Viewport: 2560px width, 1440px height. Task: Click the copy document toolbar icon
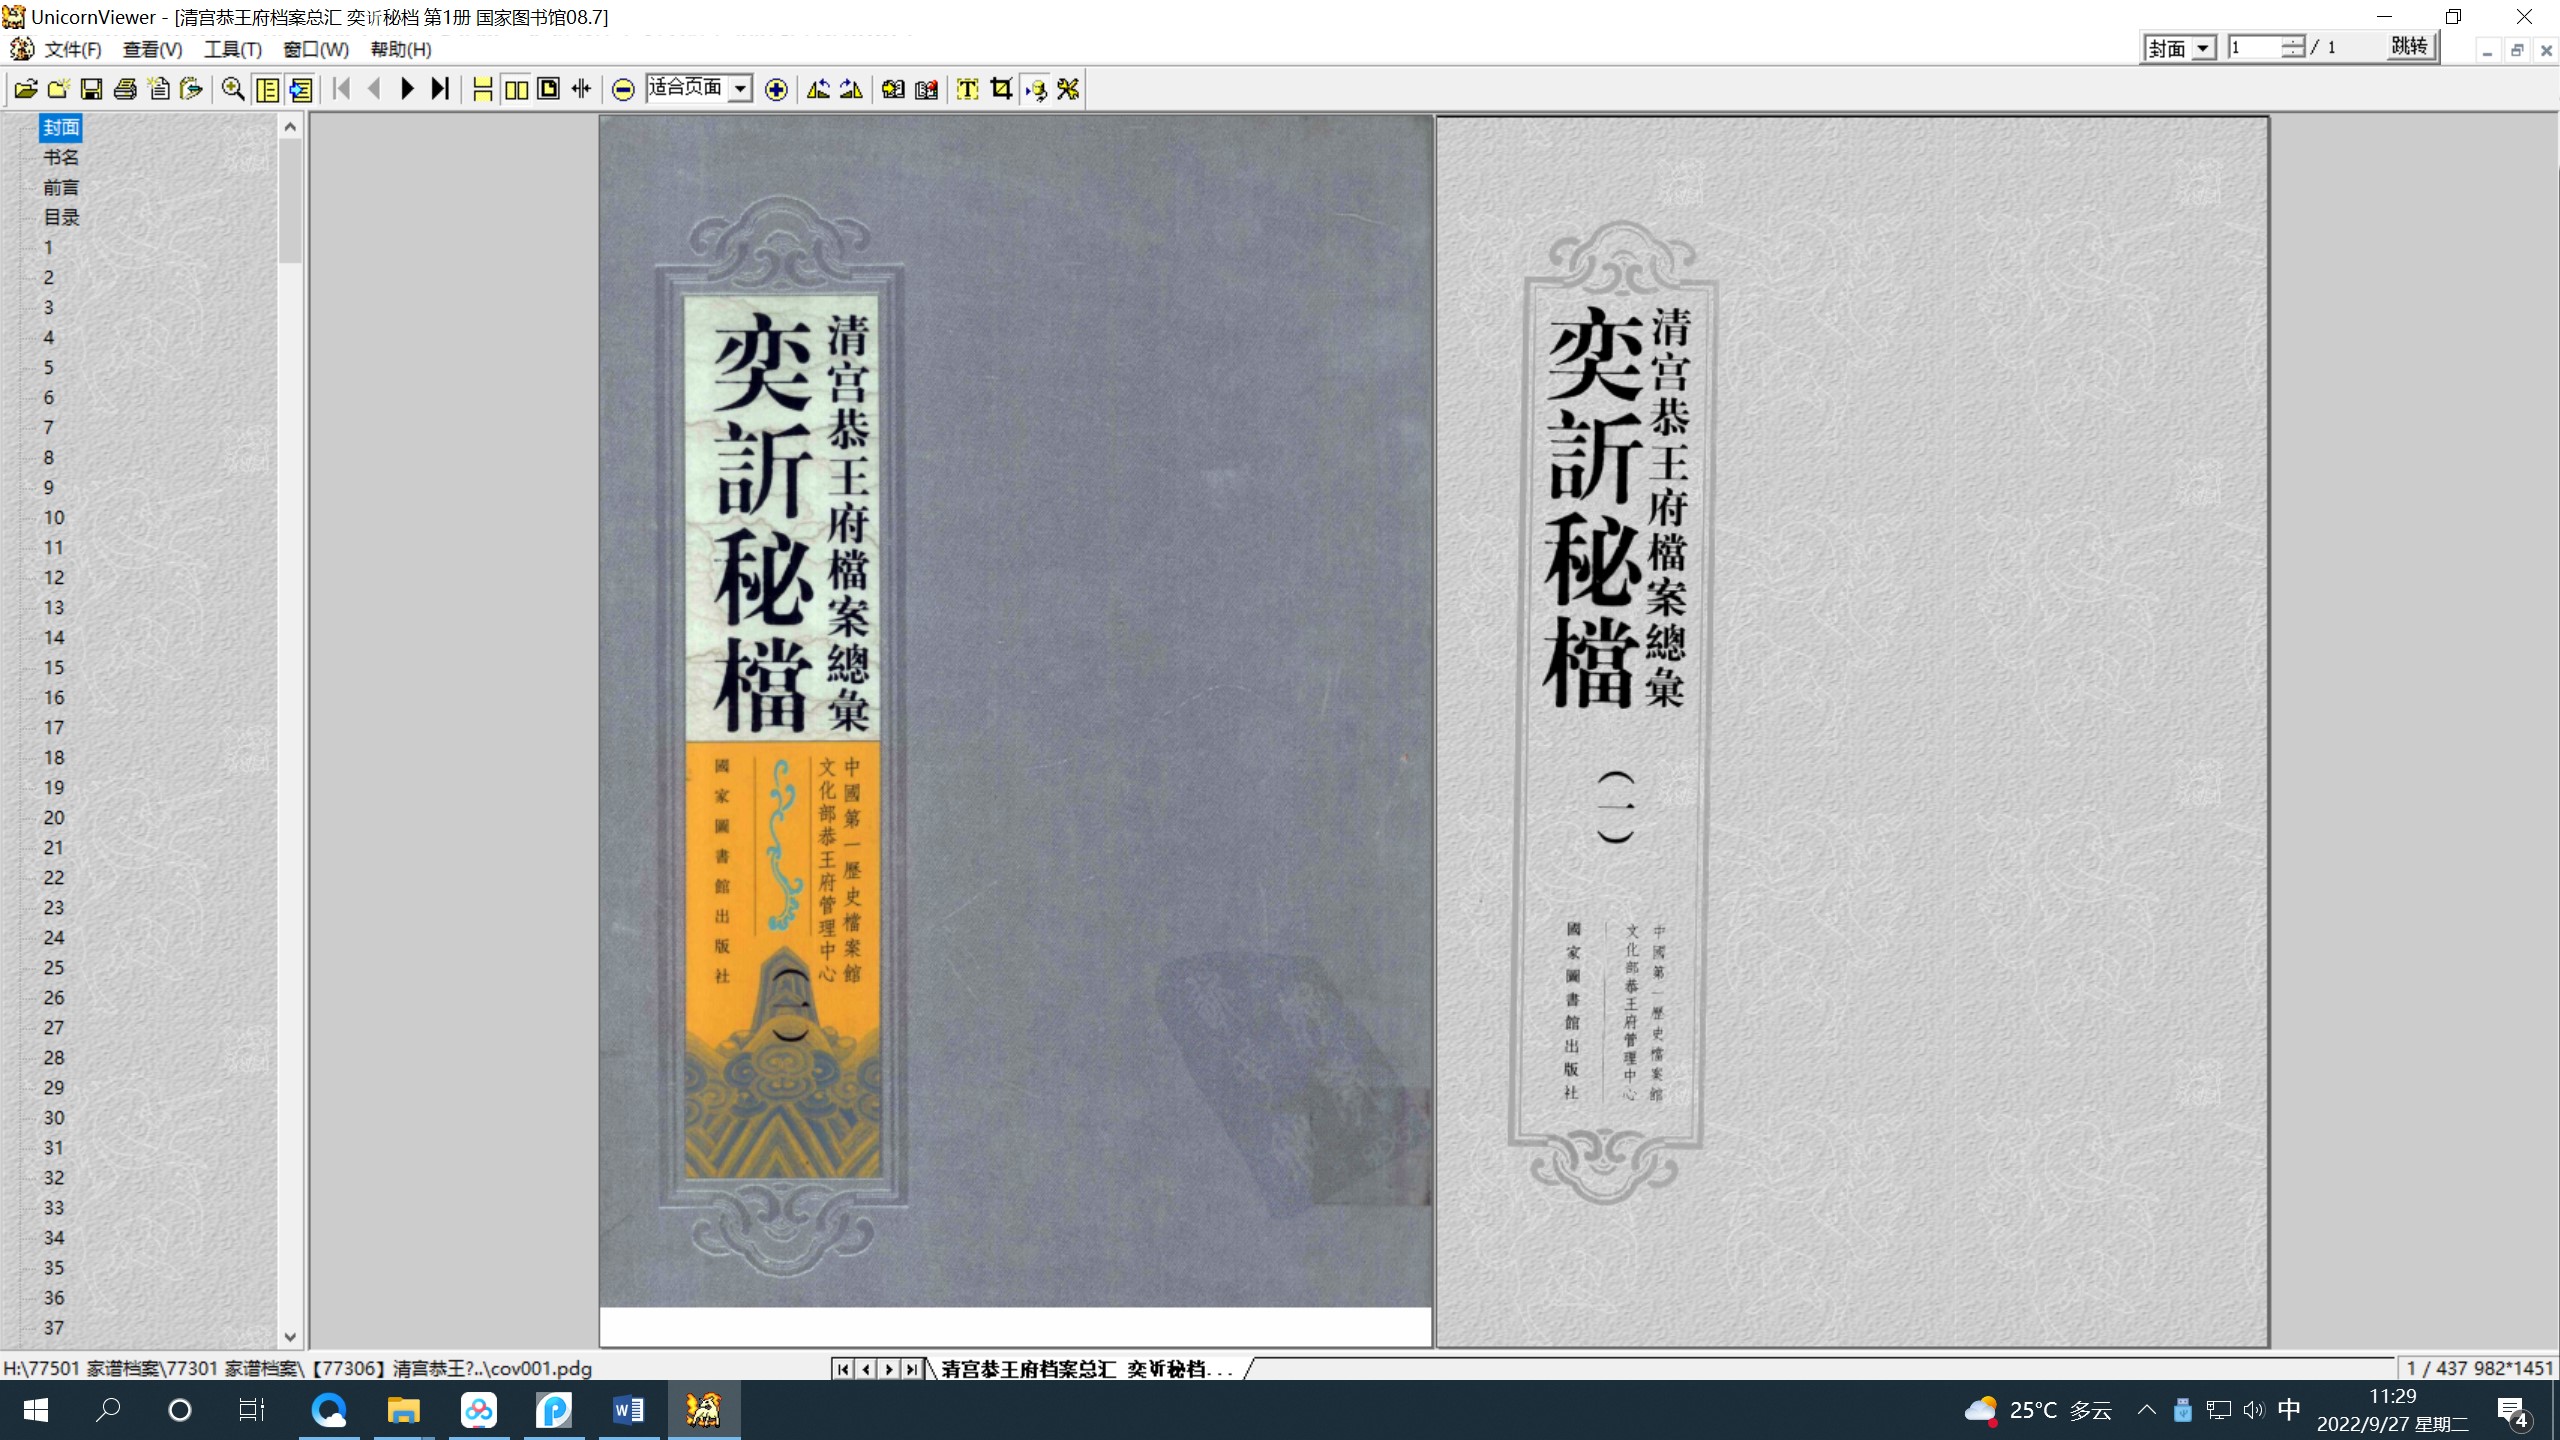coord(158,89)
